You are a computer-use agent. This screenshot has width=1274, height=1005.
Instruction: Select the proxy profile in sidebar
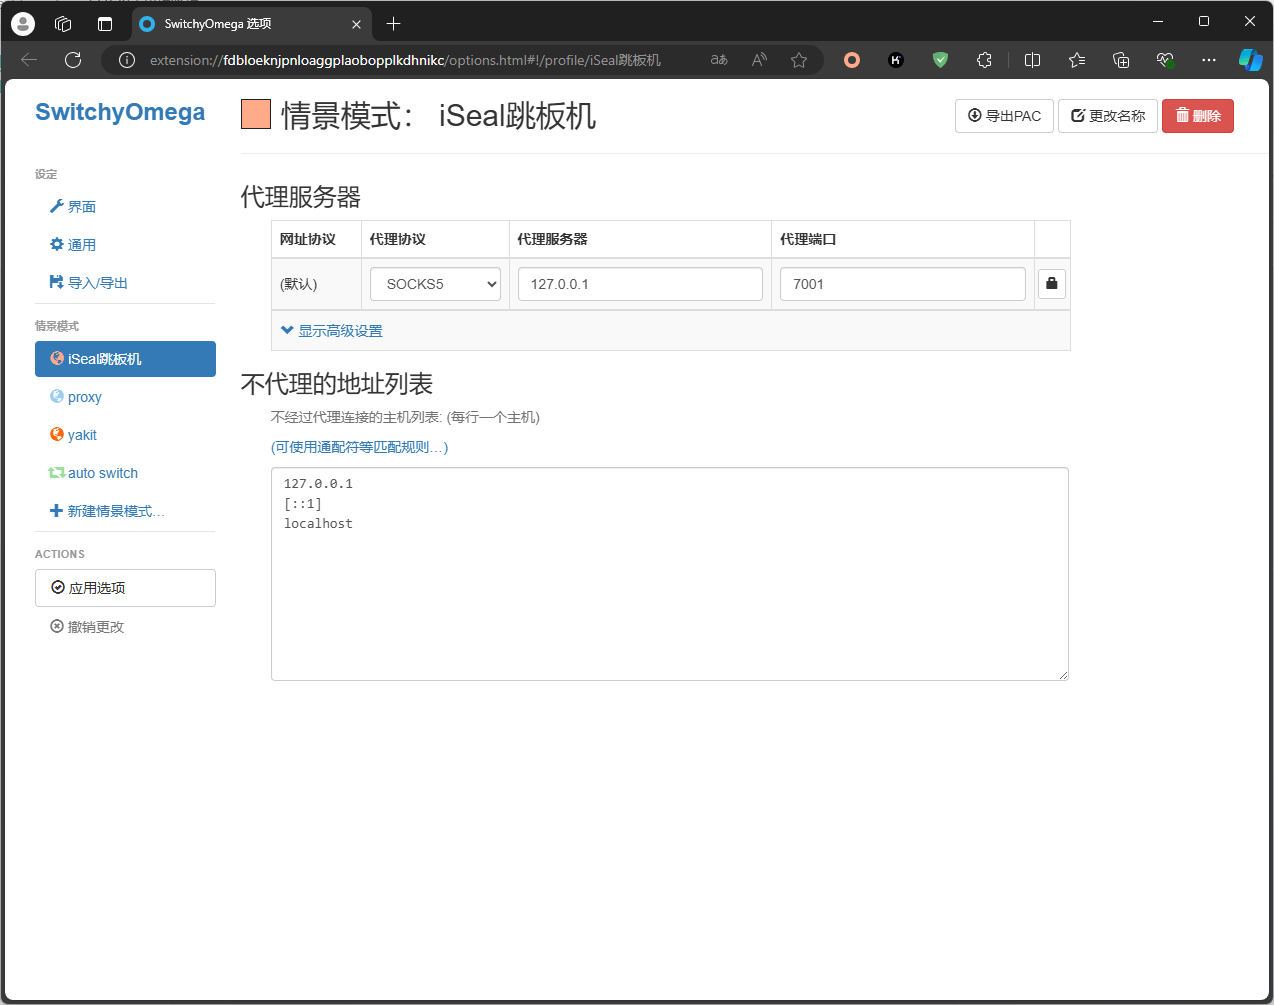[x=84, y=397]
